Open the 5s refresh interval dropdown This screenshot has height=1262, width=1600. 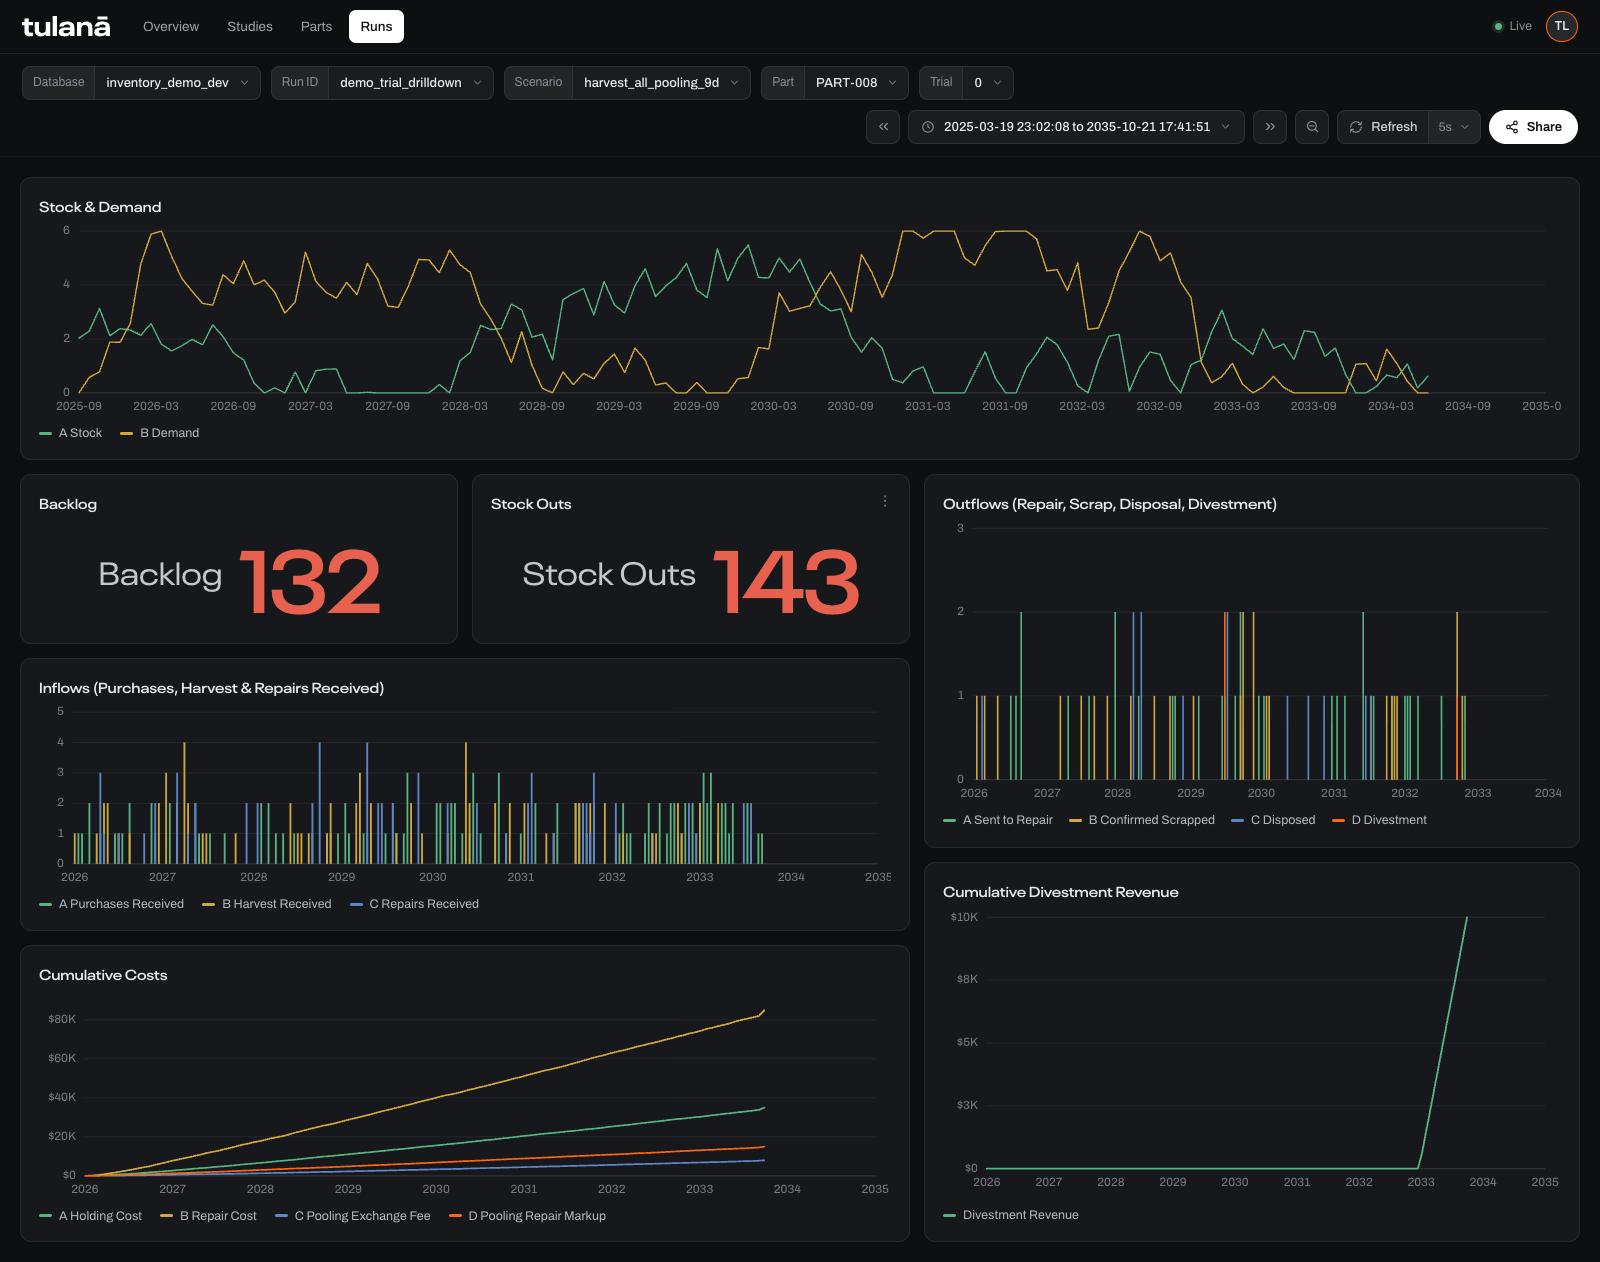click(1454, 127)
